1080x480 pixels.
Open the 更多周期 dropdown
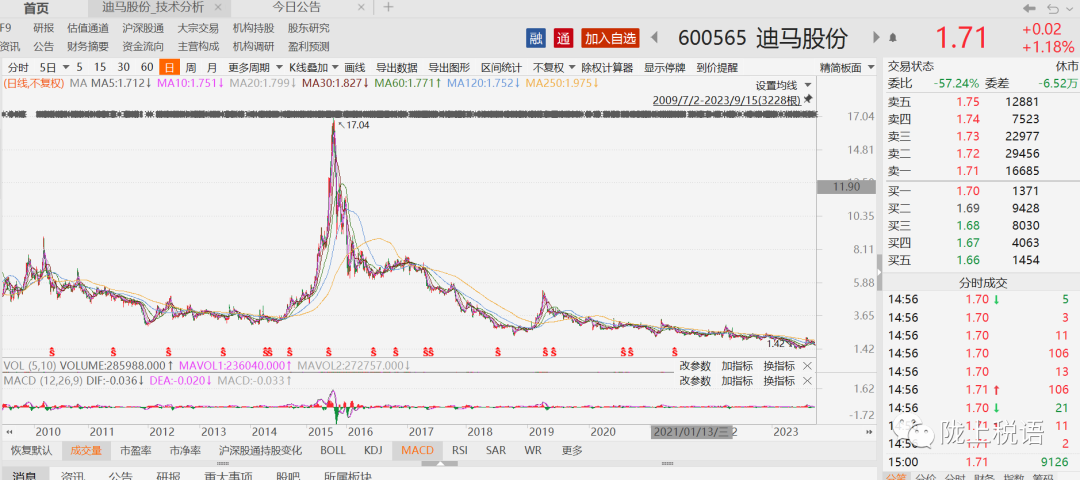(x=279, y=67)
